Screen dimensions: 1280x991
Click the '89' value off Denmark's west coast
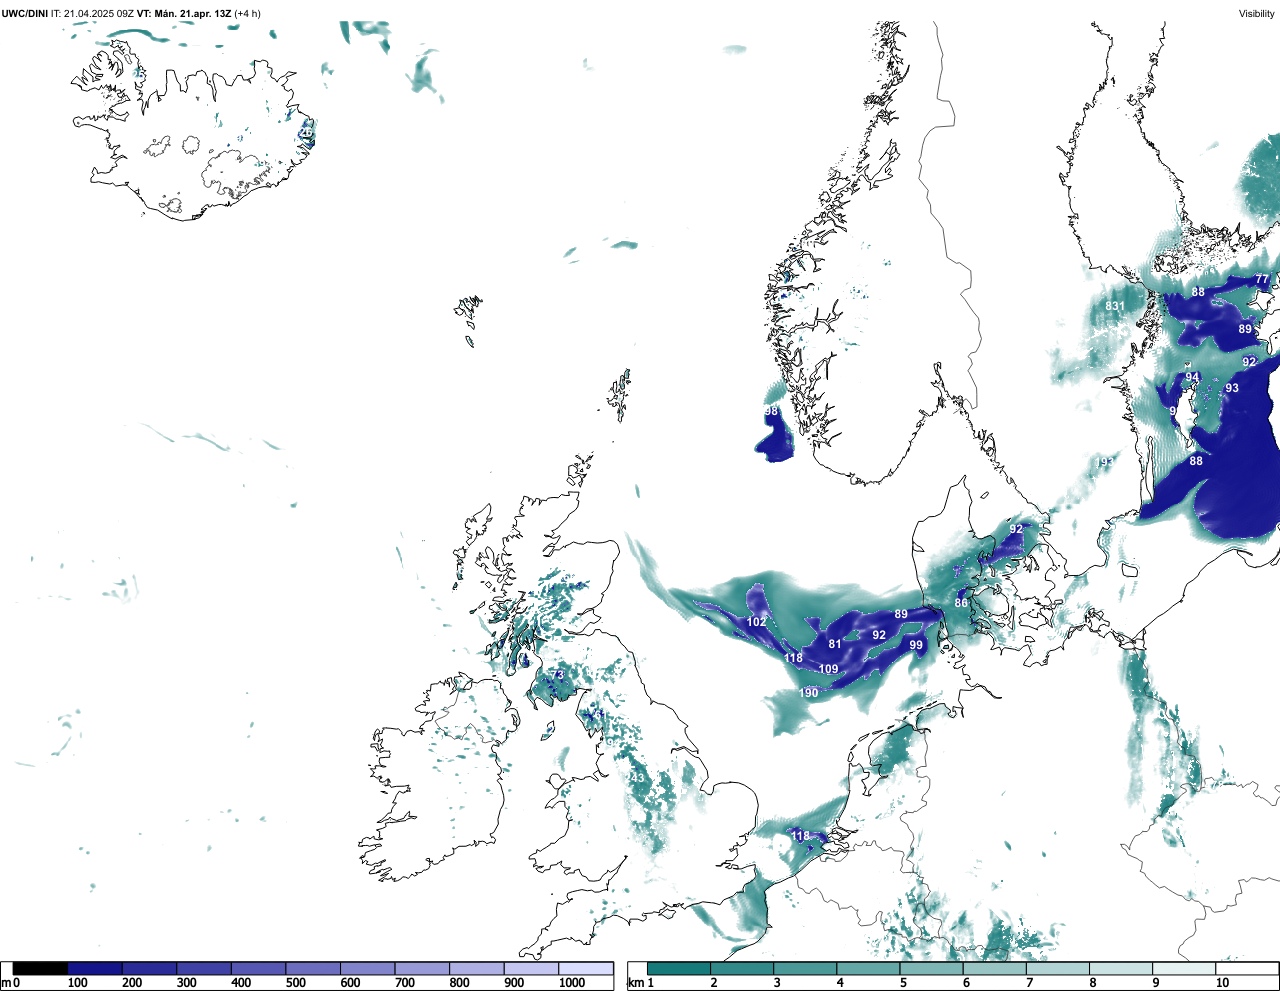(901, 614)
